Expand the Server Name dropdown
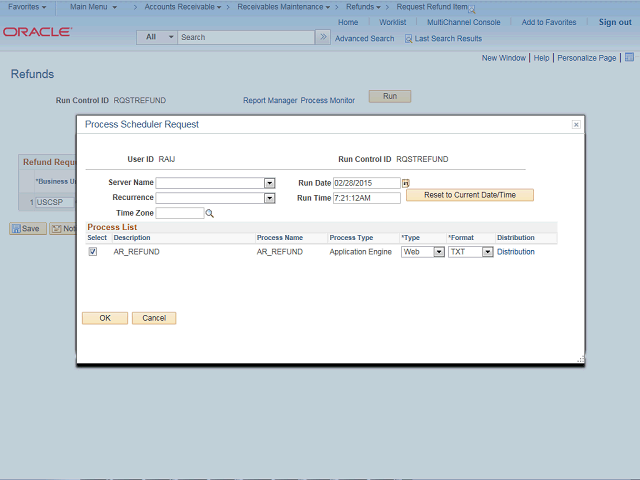Image resolution: width=640 pixels, height=480 pixels. pyautogui.click(x=269, y=183)
